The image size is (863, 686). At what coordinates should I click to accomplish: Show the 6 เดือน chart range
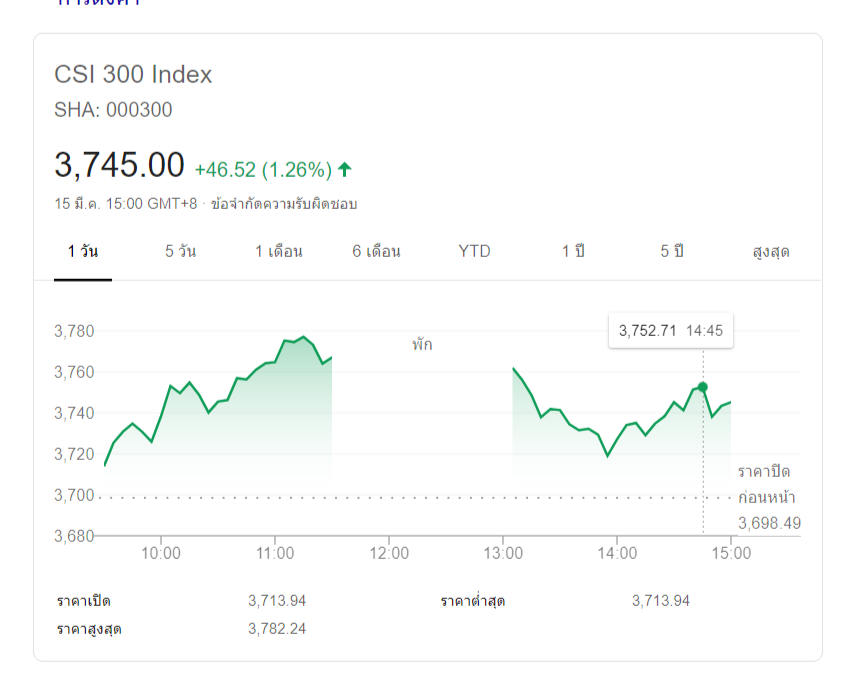[x=377, y=251]
